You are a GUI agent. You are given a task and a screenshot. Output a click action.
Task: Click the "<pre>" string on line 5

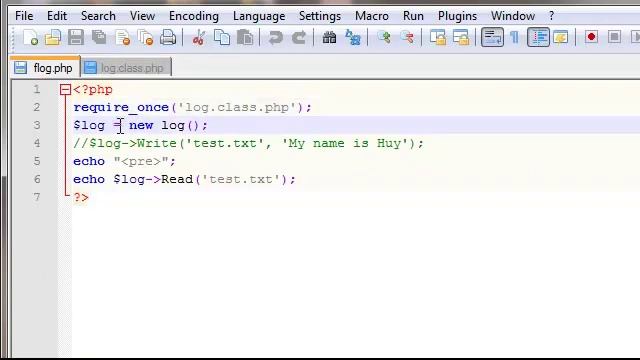tap(141, 161)
